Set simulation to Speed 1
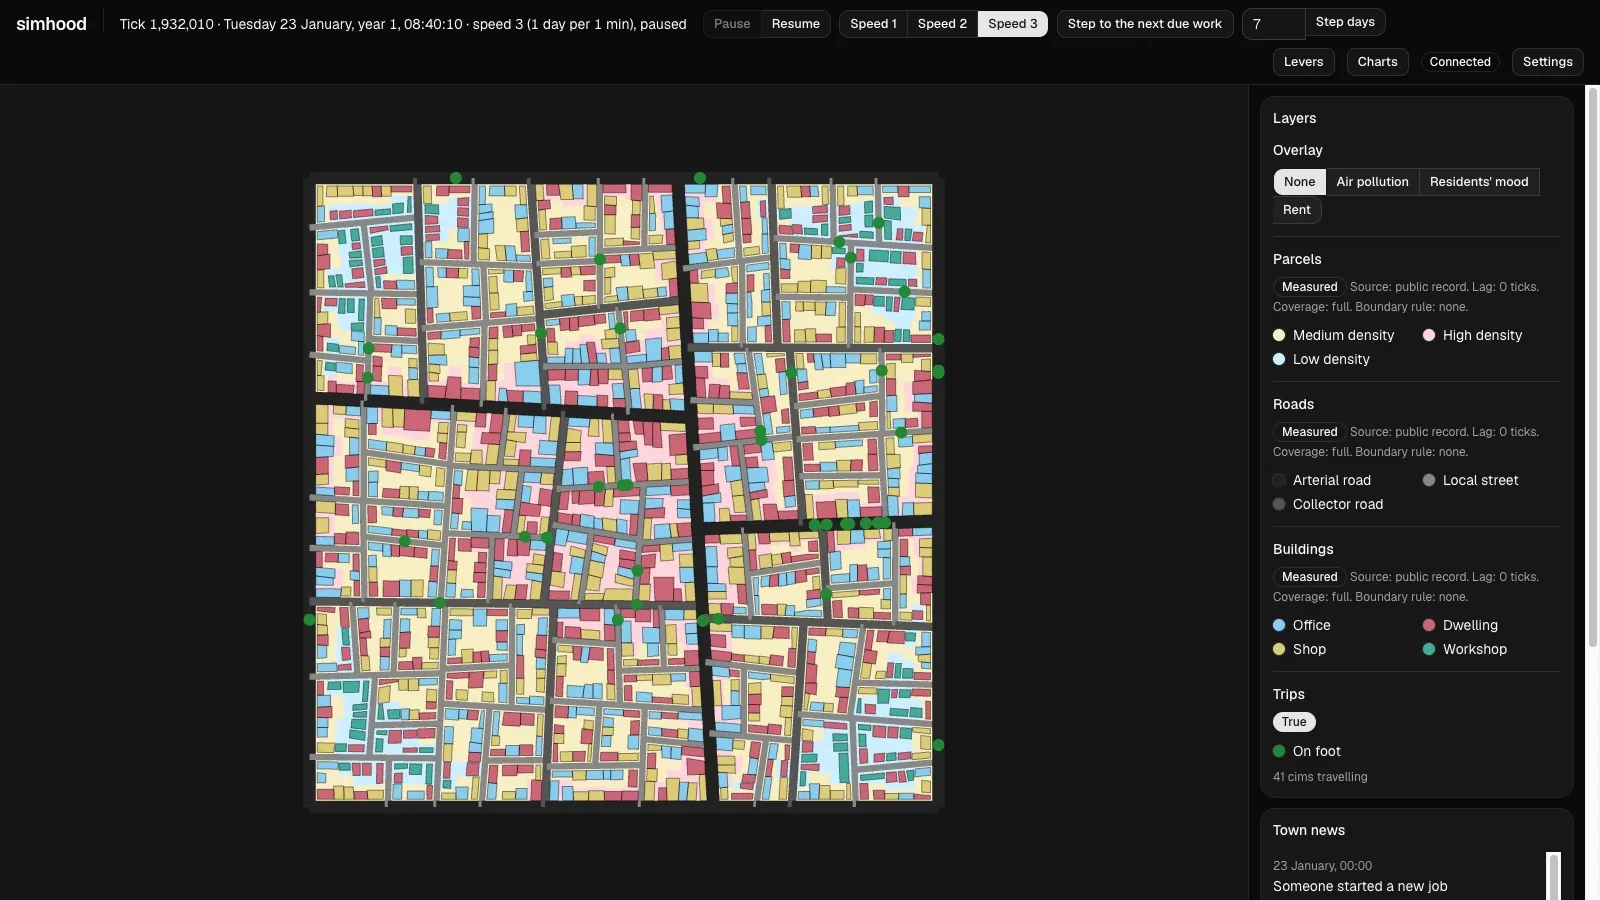This screenshot has height=900, width=1600. 873,24
